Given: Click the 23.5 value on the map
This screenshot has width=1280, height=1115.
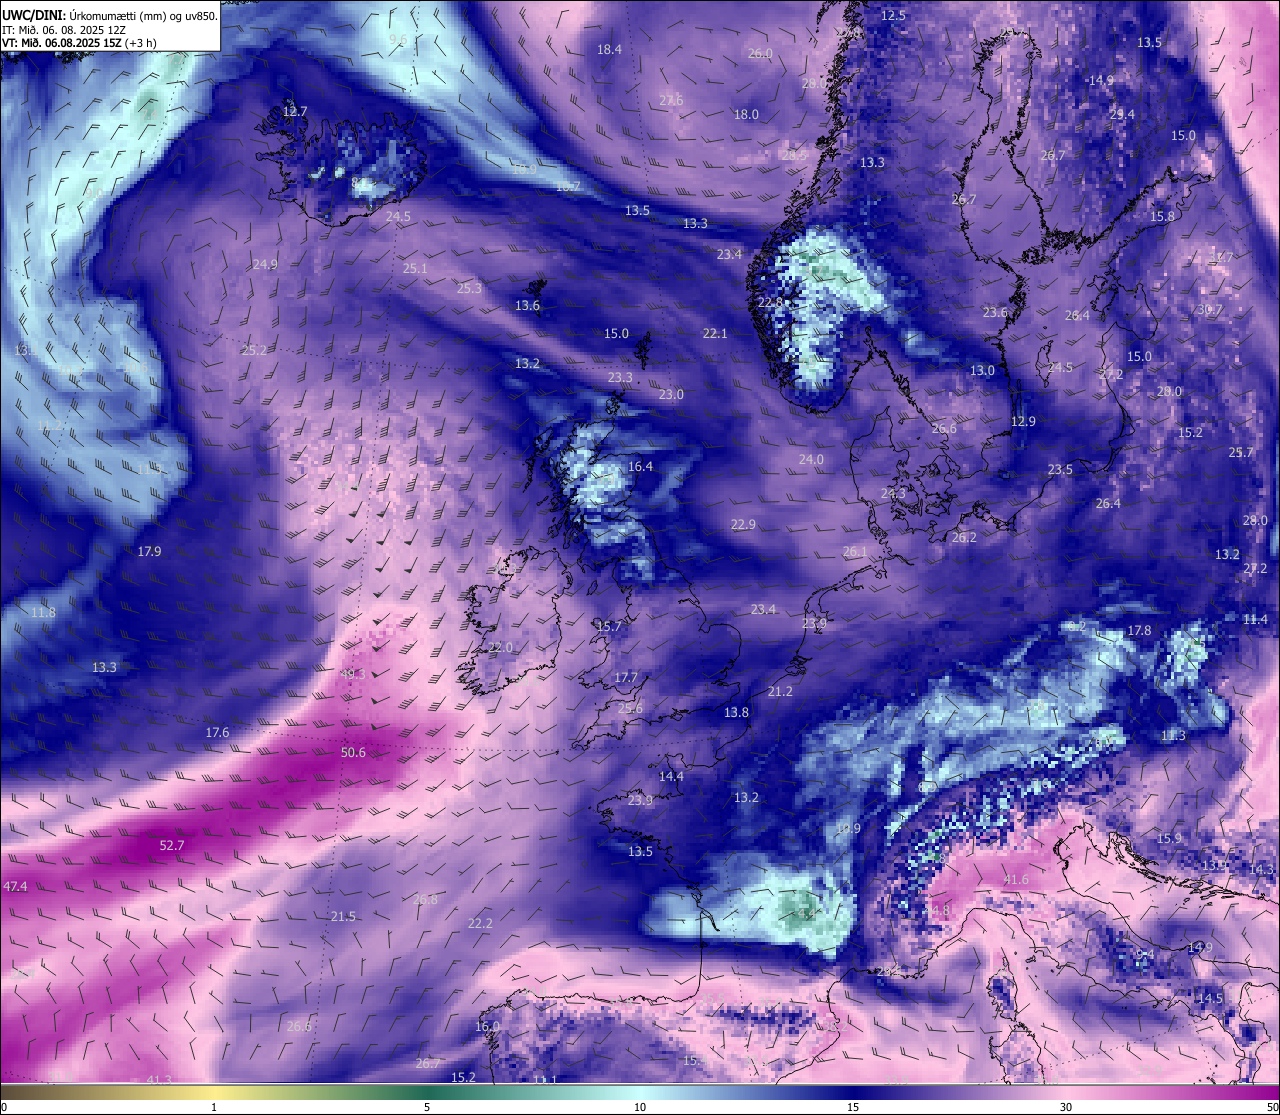Looking at the screenshot, I should 1060,470.
